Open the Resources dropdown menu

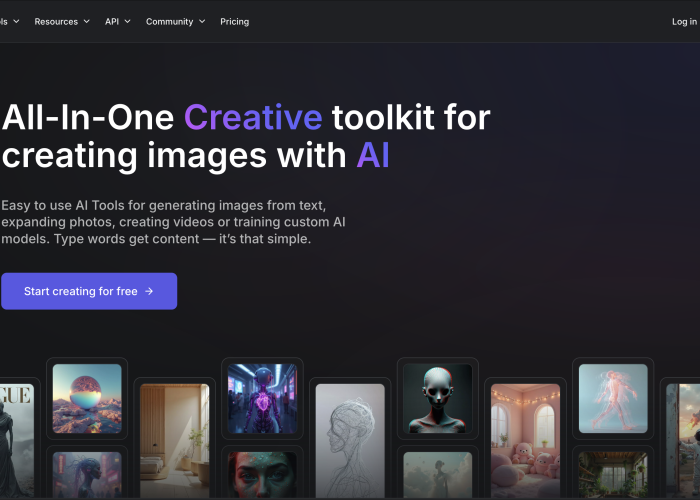[x=62, y=21]
